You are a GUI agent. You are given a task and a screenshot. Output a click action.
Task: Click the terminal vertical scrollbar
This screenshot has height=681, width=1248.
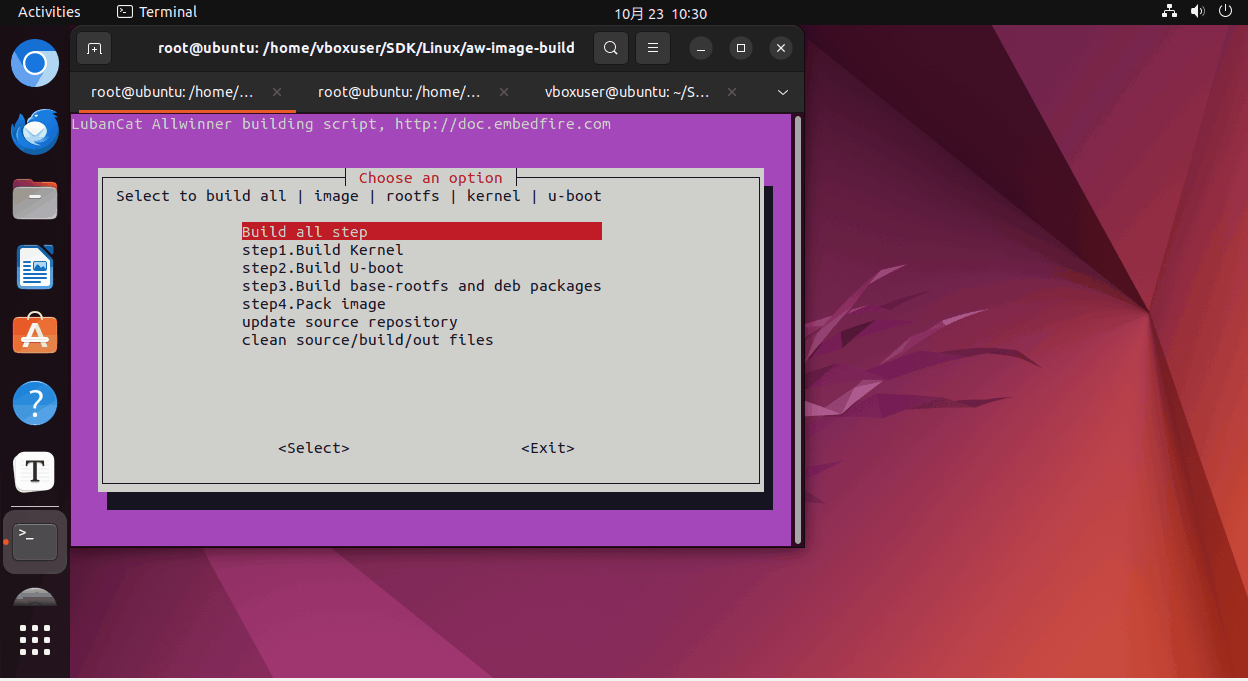tap(797, 330)
